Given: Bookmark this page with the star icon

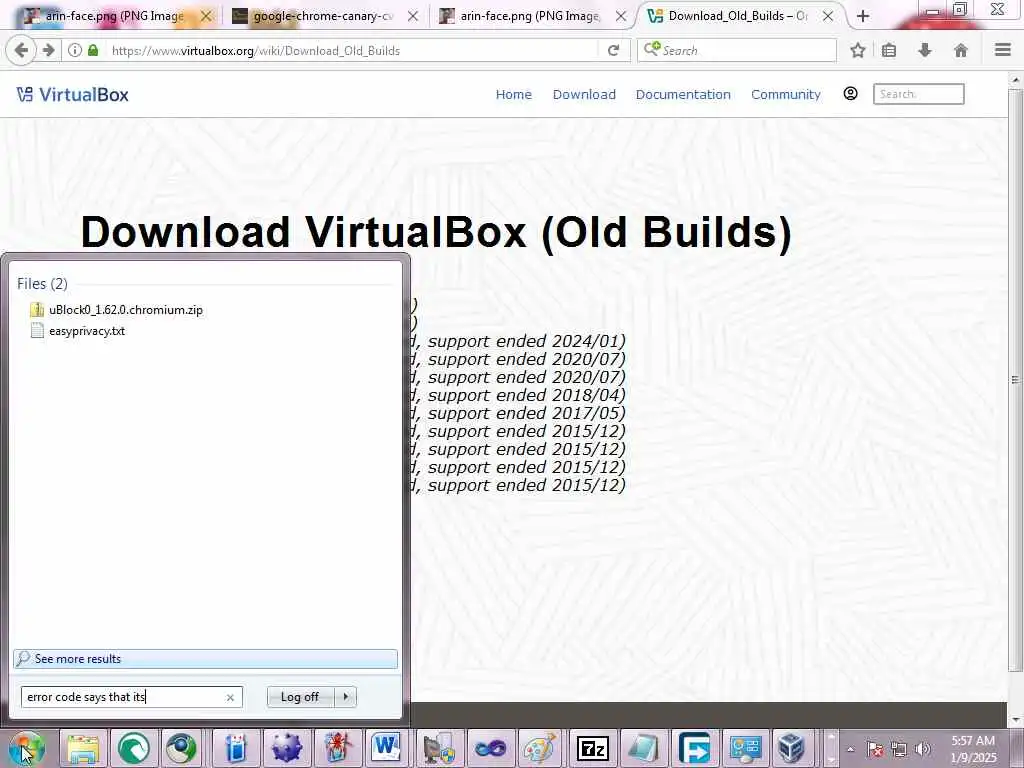Looking at the screenshot, I should 857,50.
